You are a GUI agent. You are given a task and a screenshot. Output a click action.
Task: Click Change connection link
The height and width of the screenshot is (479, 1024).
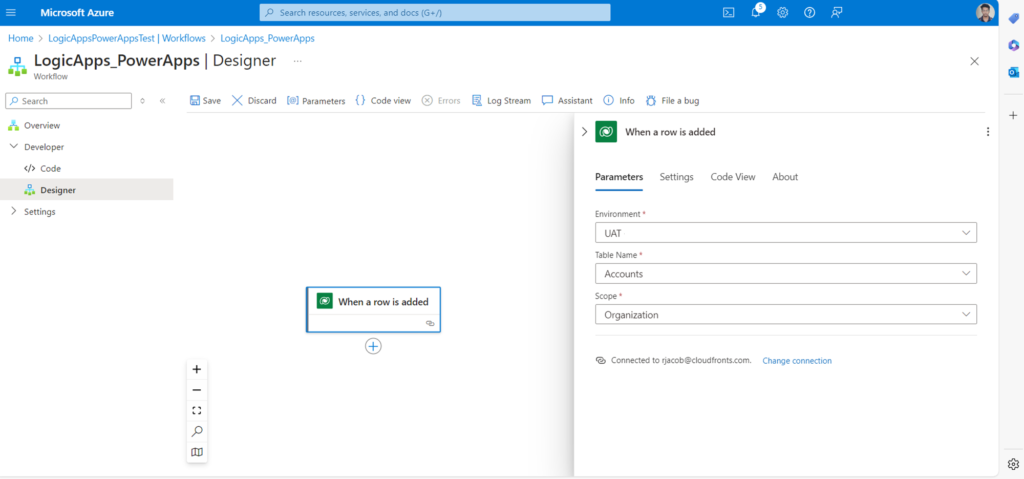tap(797, 361)
